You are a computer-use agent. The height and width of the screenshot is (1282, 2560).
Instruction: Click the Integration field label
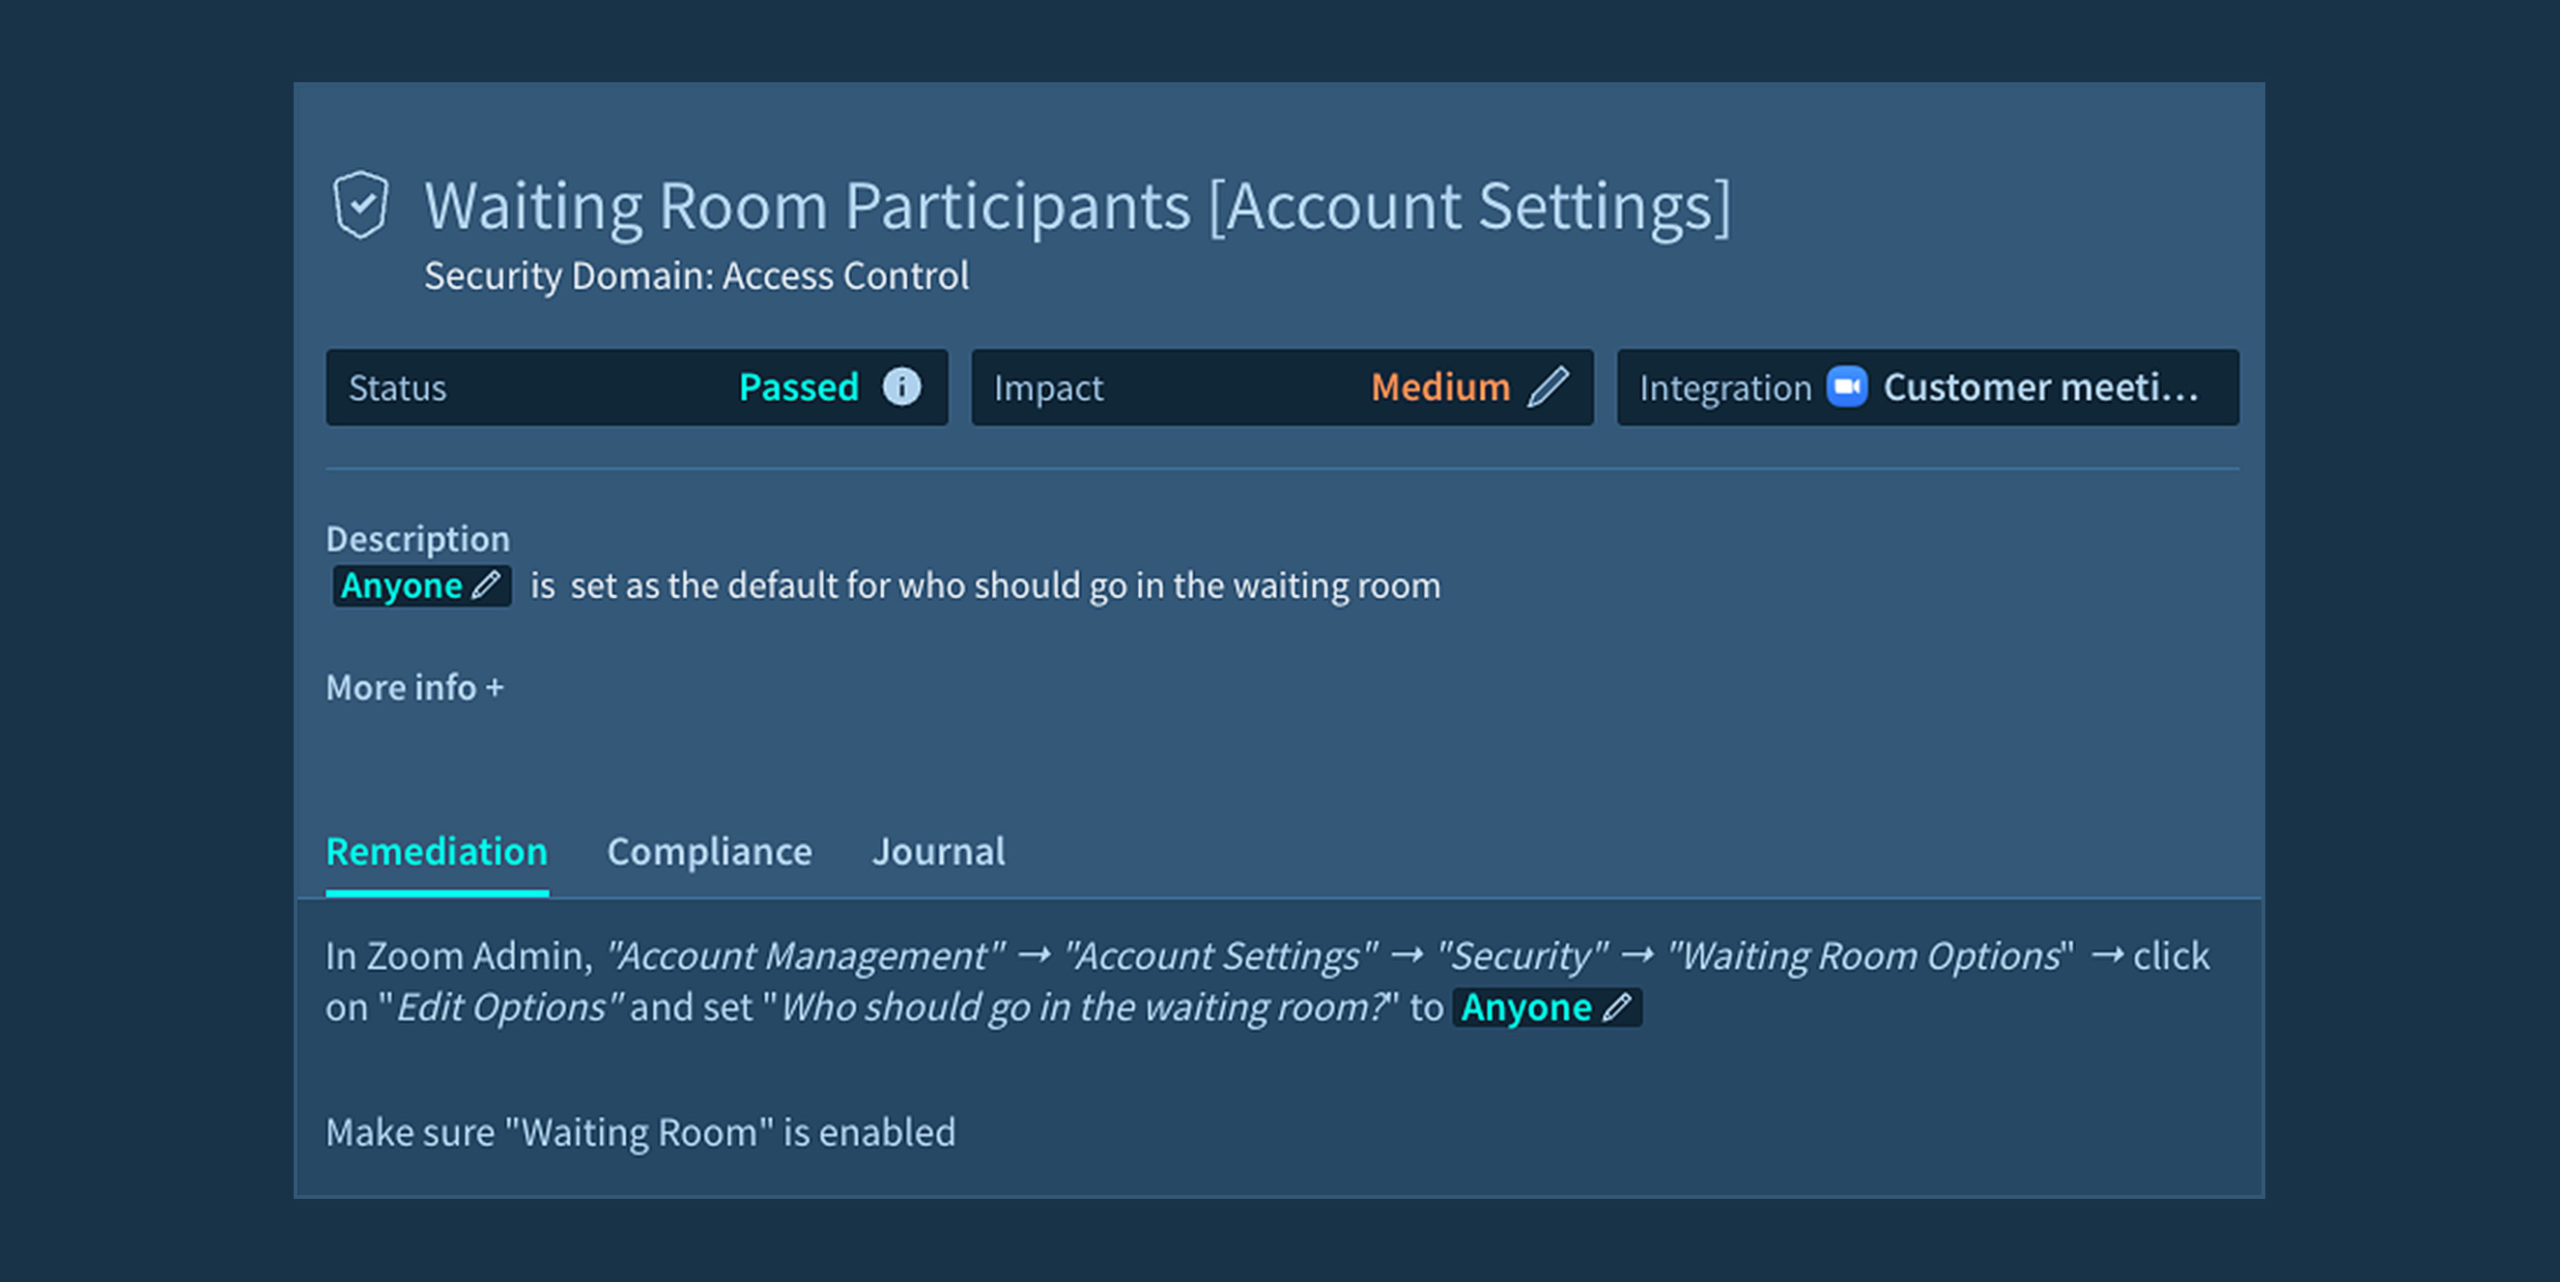point(1724,388)
